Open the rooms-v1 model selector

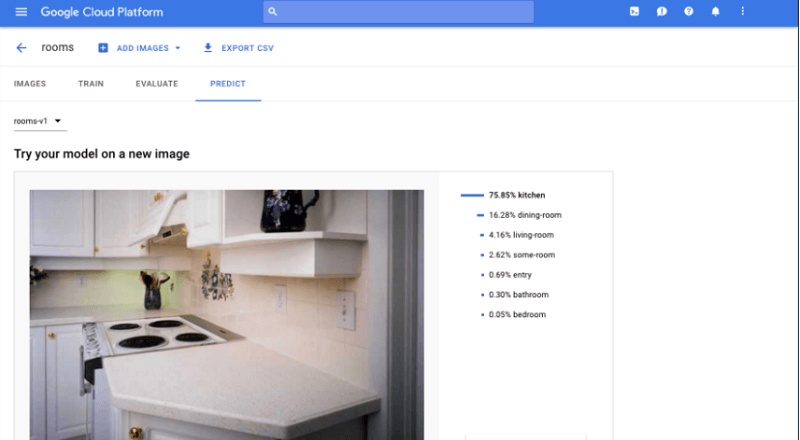click(x=39, y=121)
